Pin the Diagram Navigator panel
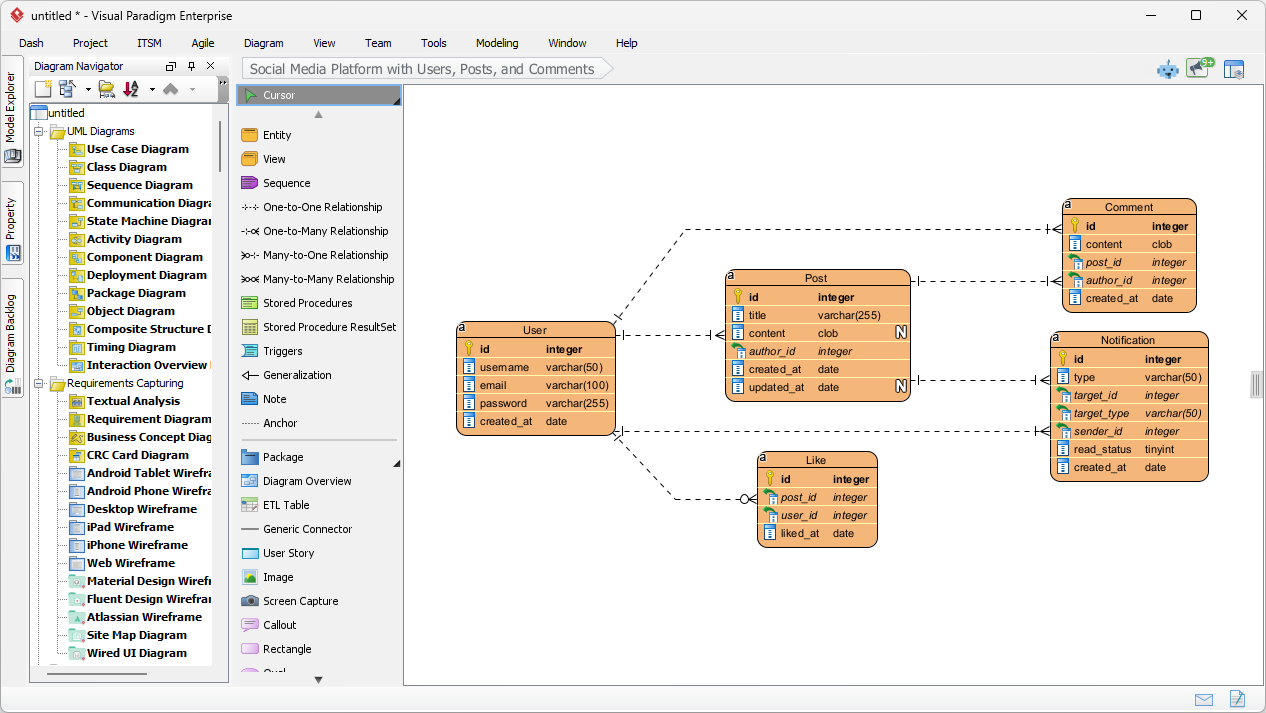 pyautogui.click(x=192, y=66)
